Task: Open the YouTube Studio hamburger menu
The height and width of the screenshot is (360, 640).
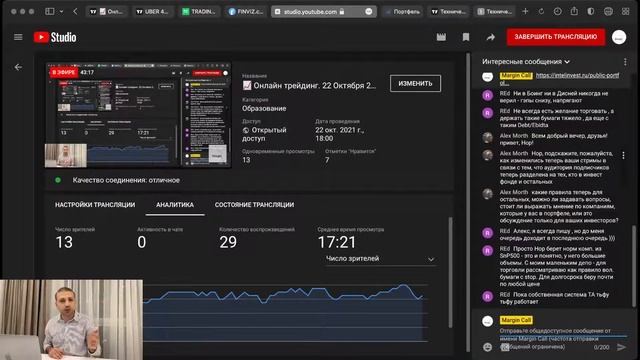Action: (x=18, y=37)
